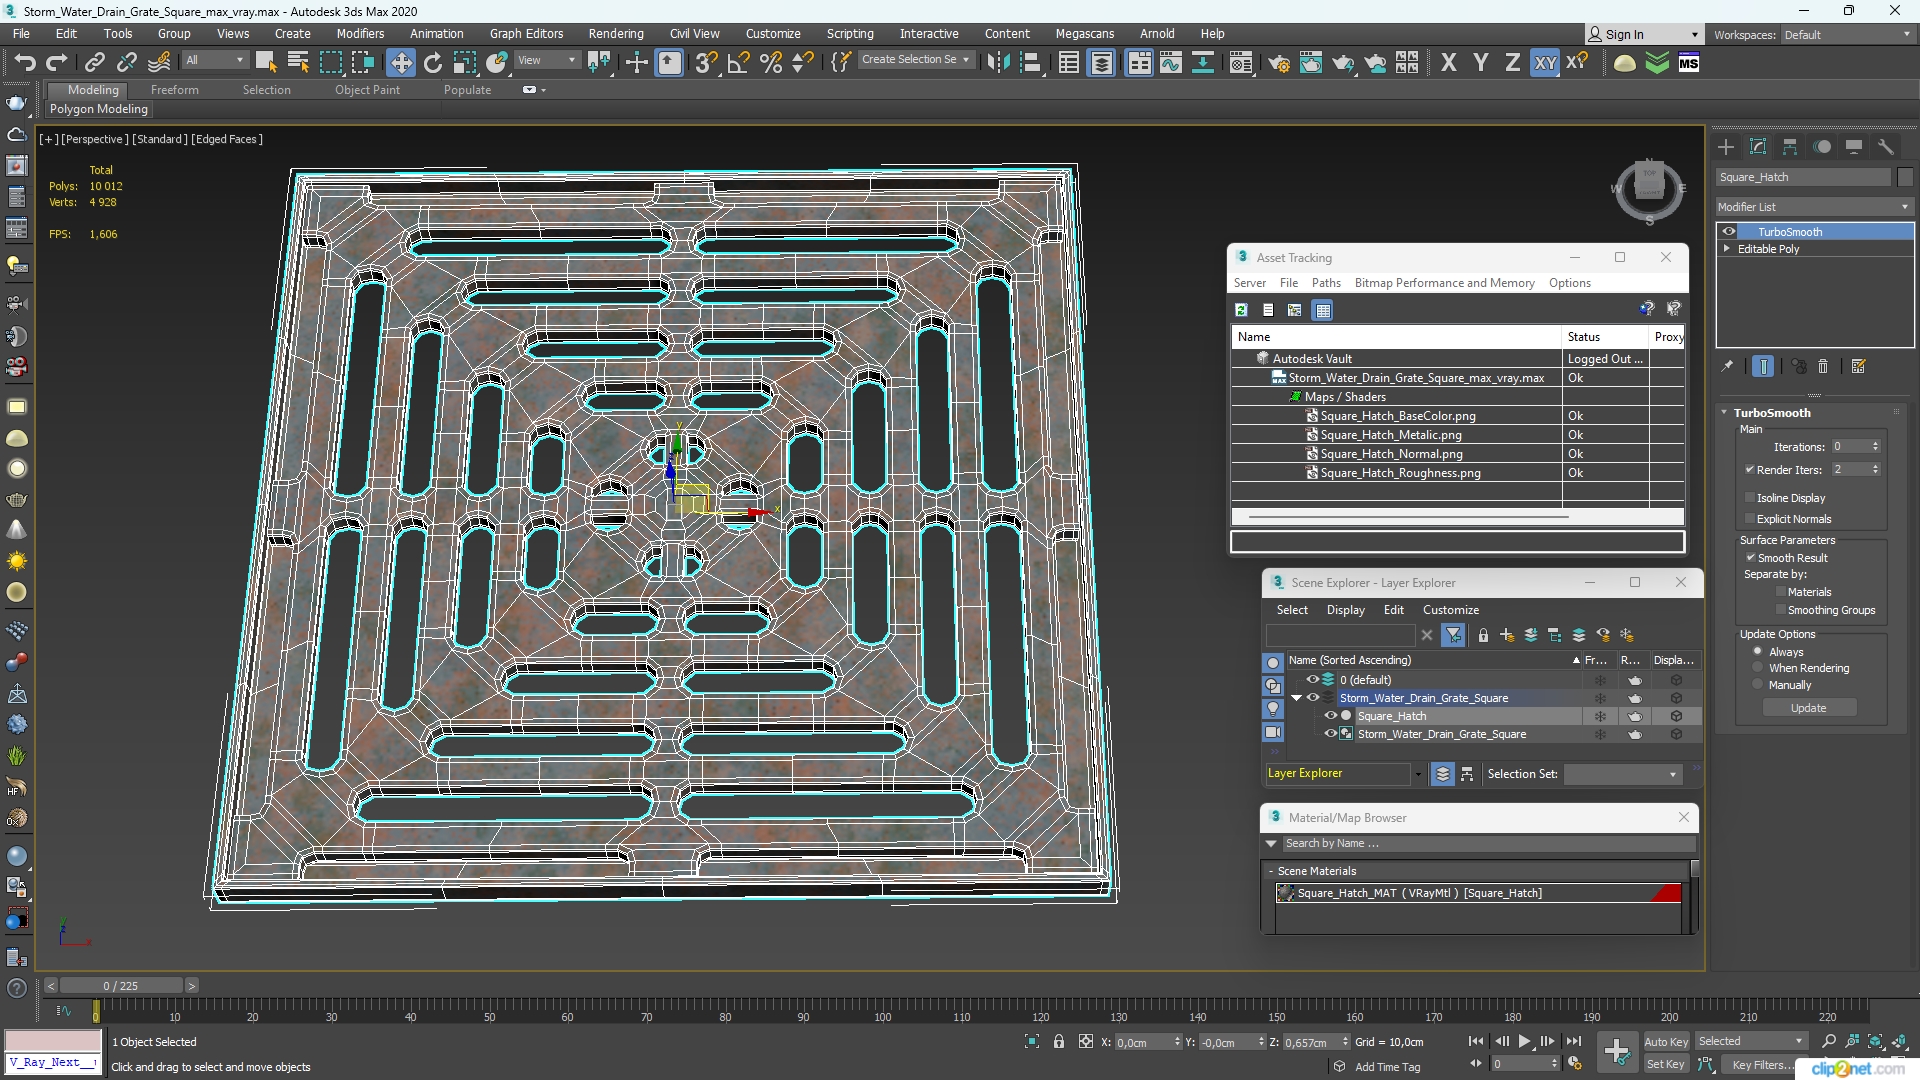This screenshot has width=1920, height=1080.
Task: Toggle the filter funnel in Layer Explorer
Action: [1454, 635]
